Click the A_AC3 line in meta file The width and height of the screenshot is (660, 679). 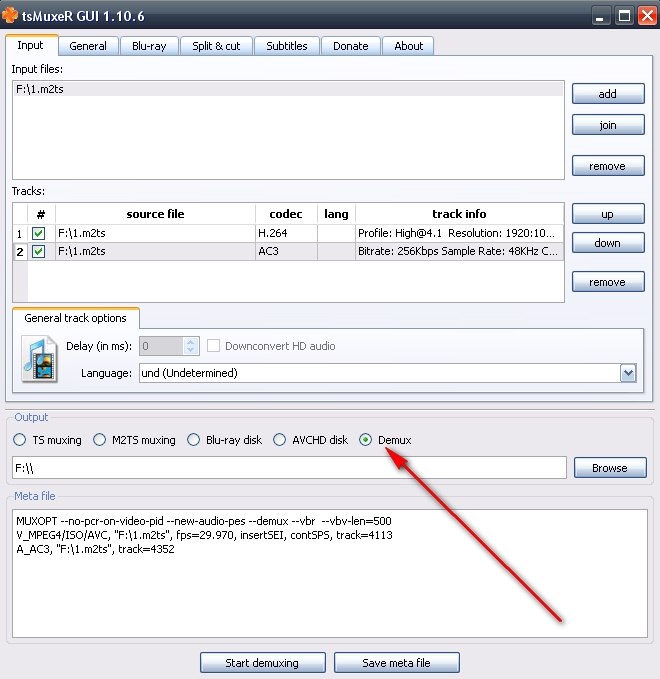click(95, 549)
